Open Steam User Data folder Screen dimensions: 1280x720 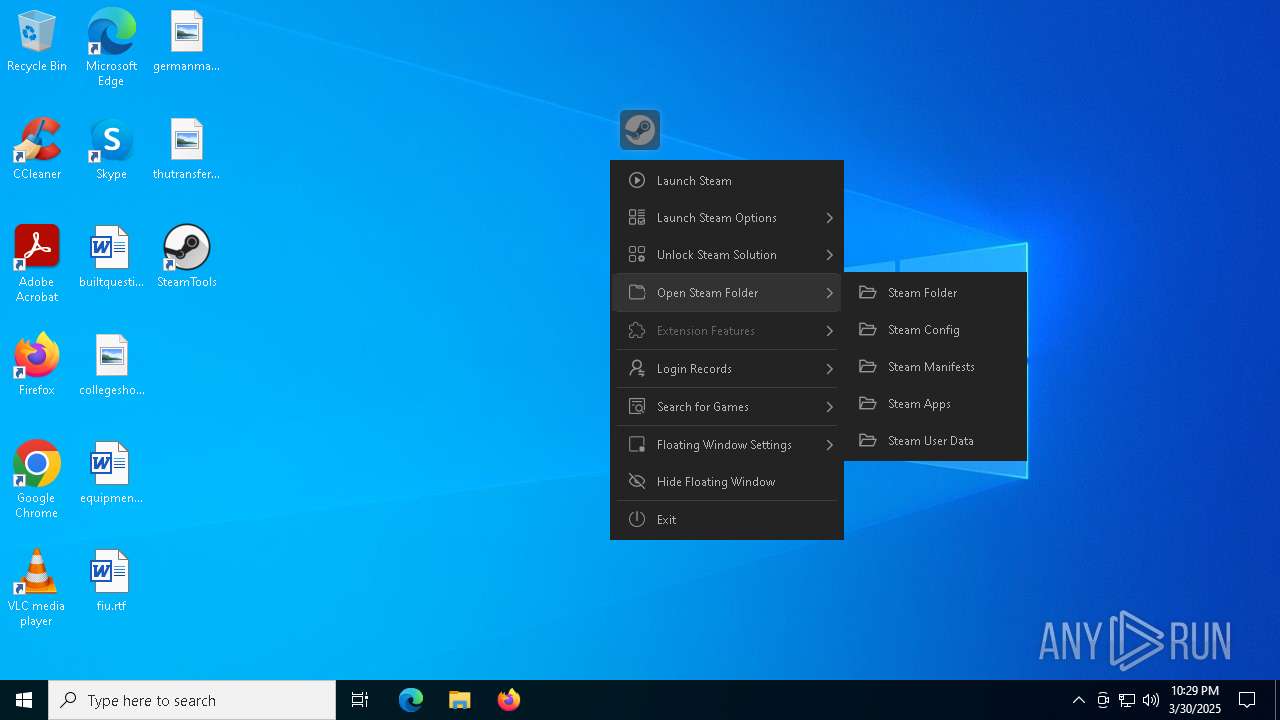[935, 441]
